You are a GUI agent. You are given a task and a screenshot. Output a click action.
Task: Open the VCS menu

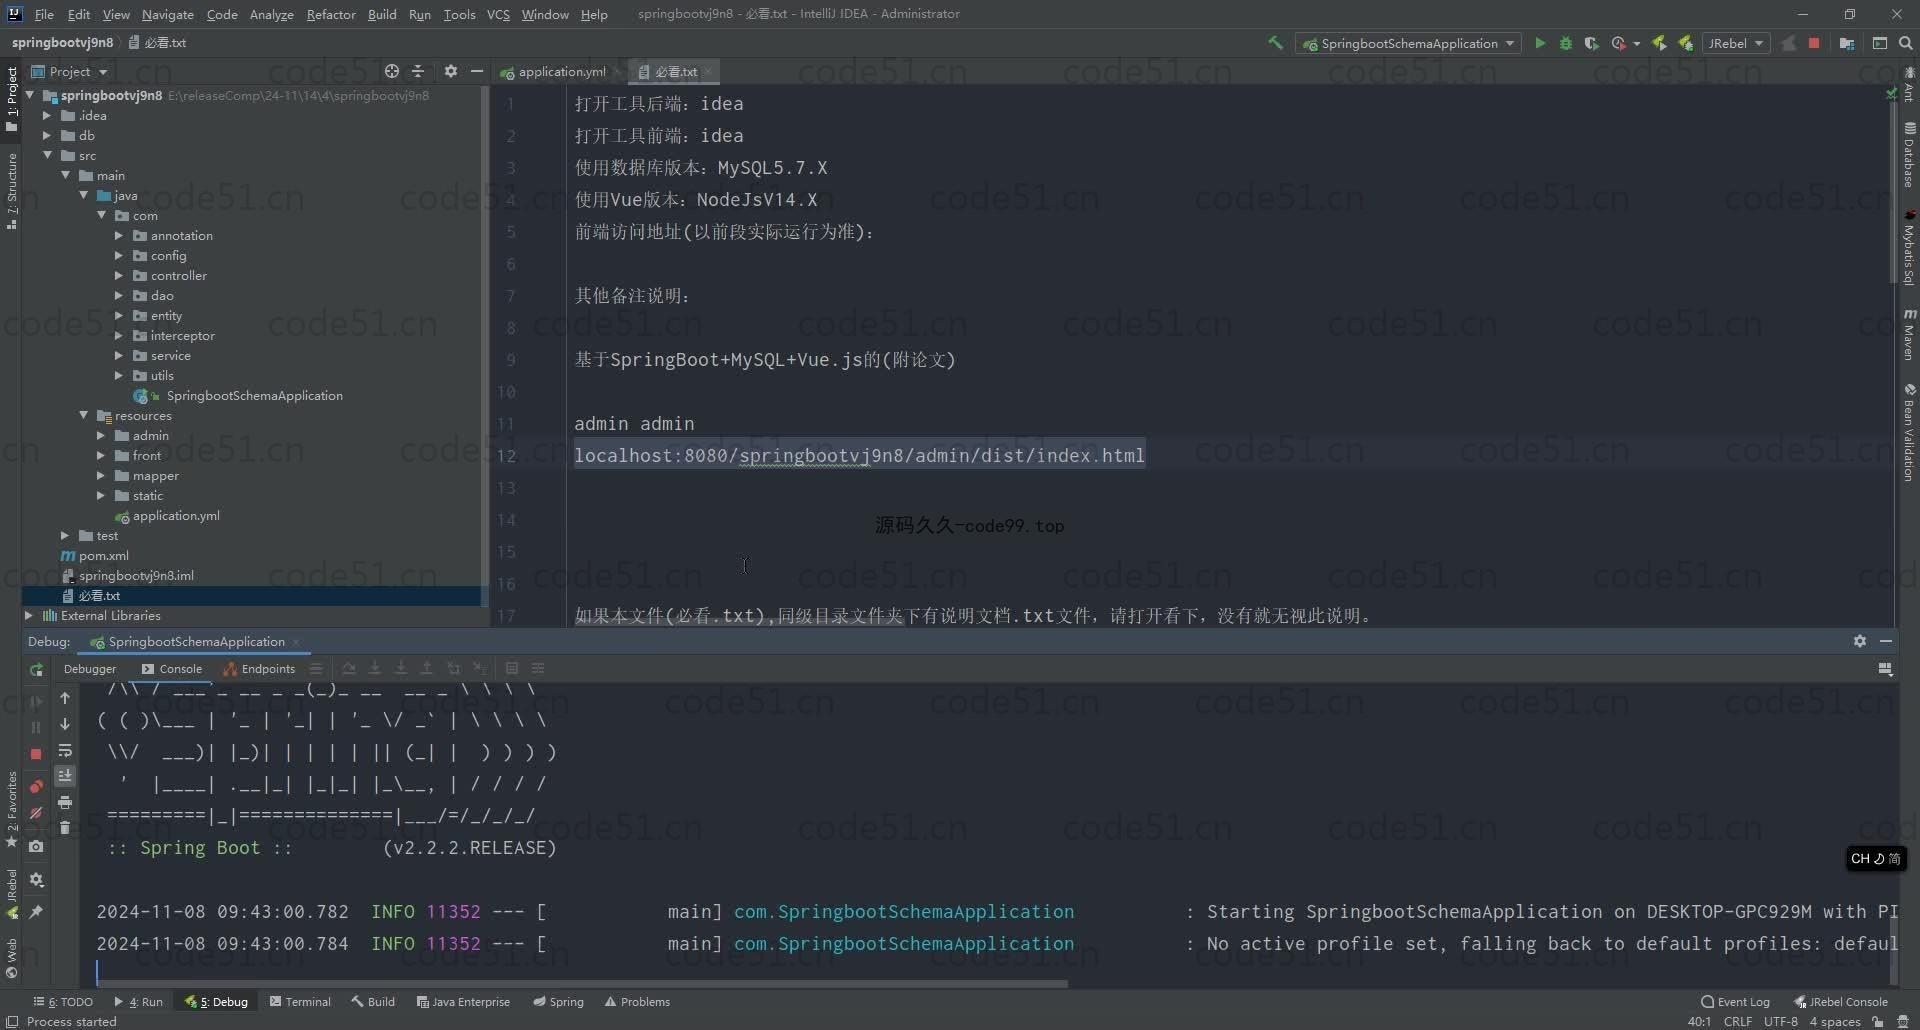pyautogui.click(x=498, y=14)
